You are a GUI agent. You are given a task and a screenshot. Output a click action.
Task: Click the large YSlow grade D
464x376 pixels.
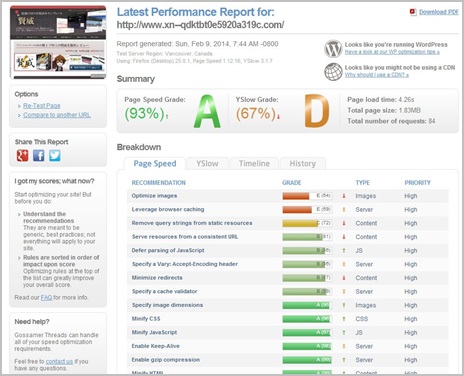(x=317, y=111)
